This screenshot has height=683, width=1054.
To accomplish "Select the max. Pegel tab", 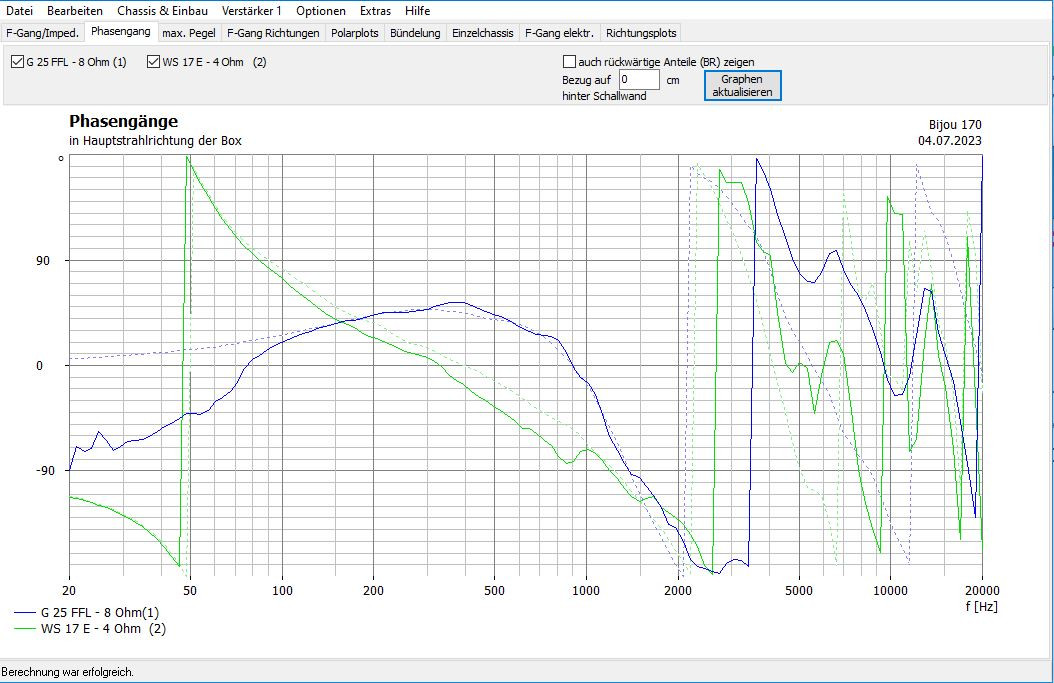I will click(188, 33).
